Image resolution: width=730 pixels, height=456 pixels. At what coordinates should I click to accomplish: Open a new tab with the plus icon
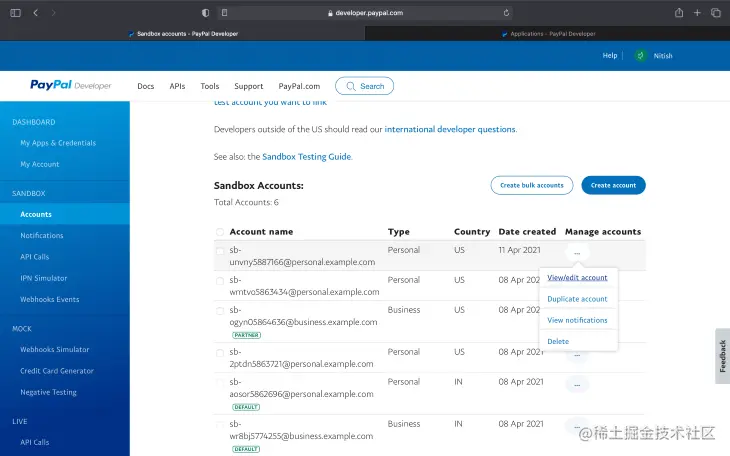pyautogui.click(x=697, y=13)
